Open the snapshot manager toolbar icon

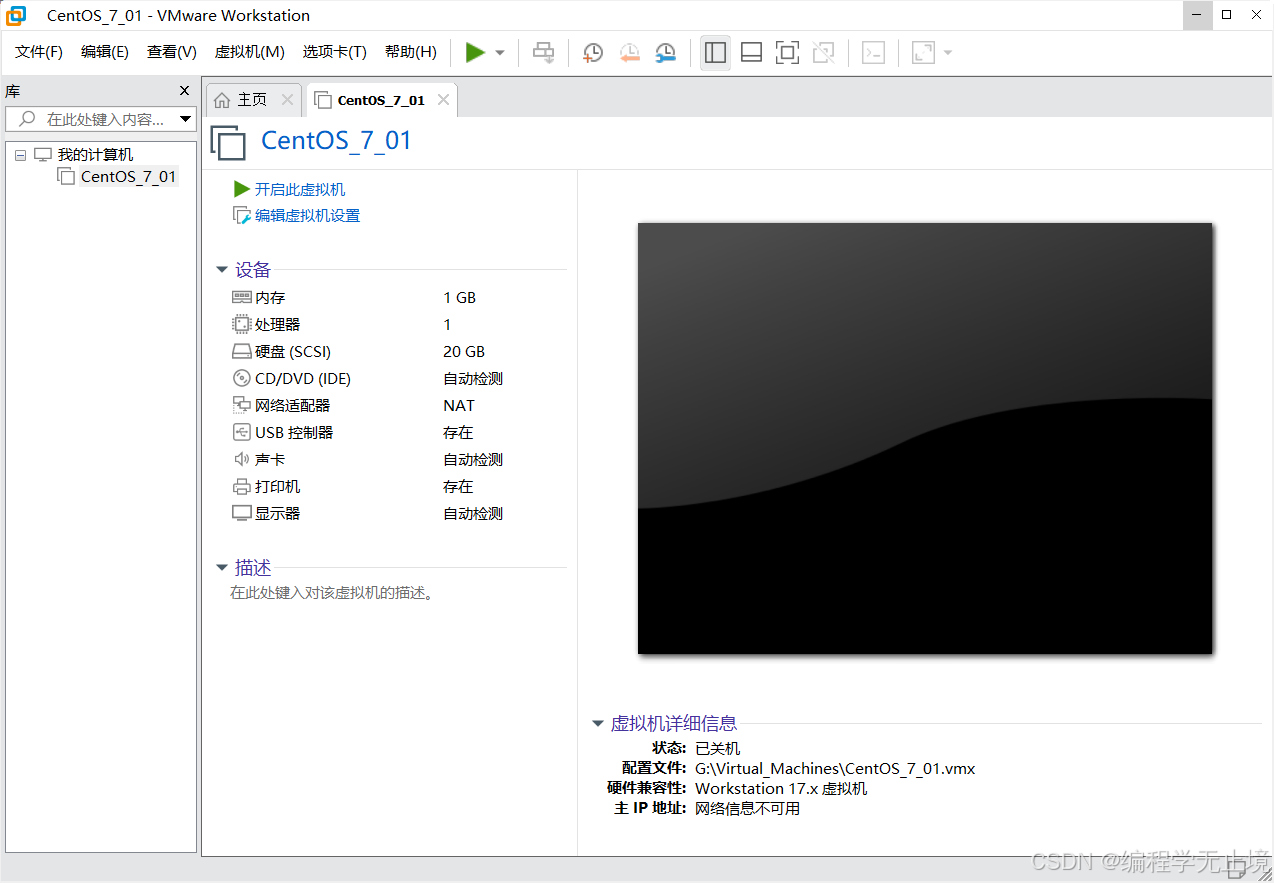[665, 53]
